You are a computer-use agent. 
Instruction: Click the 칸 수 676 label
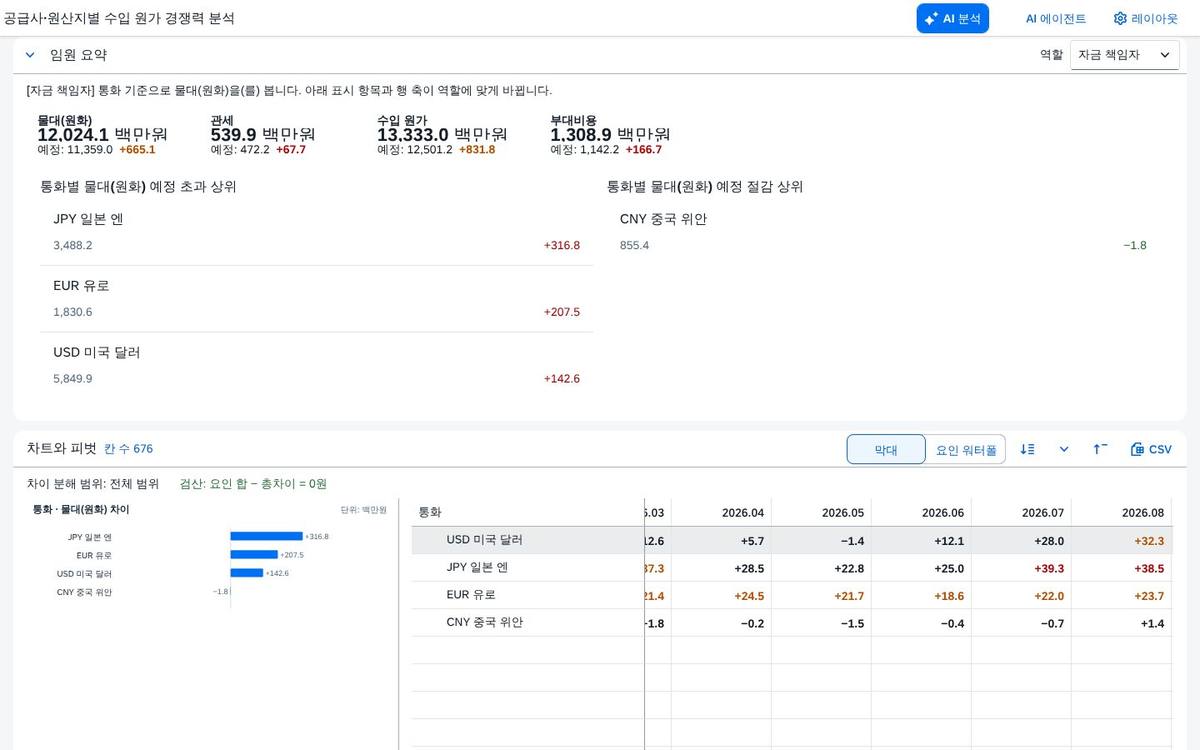(x=129, y=449)
